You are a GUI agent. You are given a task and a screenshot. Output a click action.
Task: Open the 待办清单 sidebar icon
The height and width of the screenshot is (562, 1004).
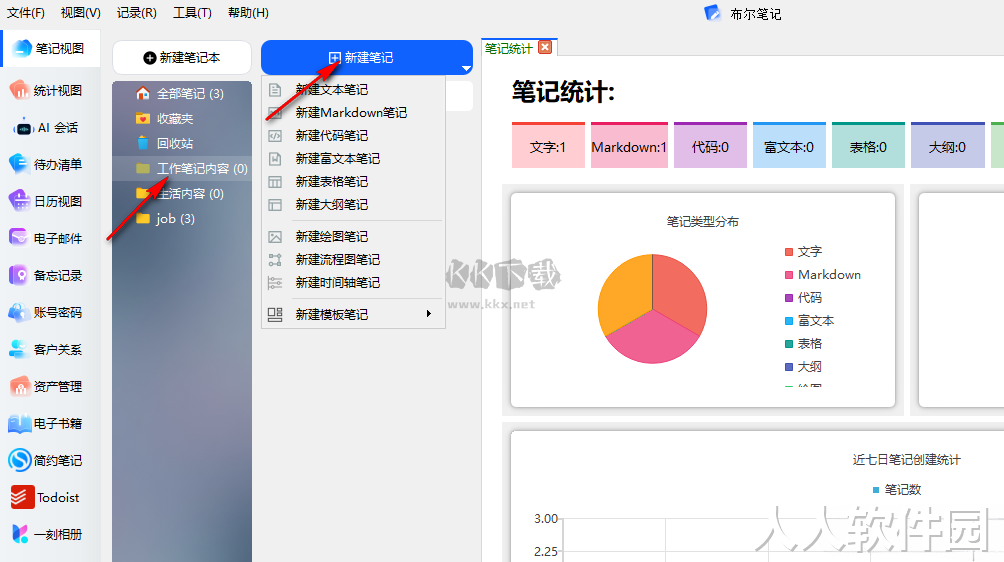click(19, 165)
